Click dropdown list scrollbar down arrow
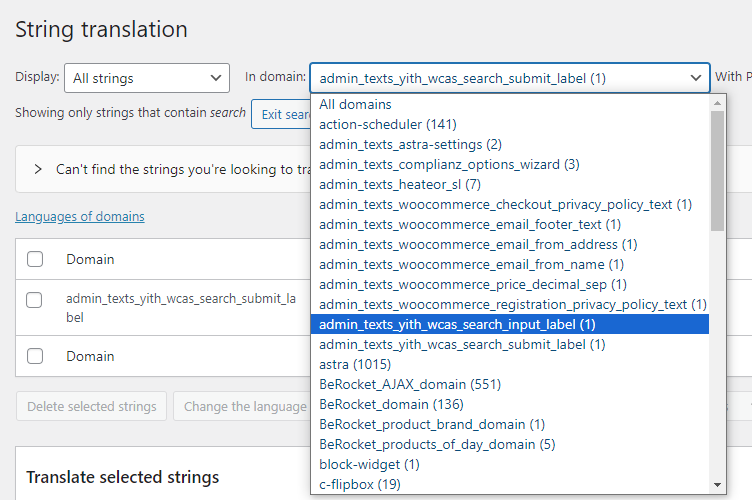This screenshot has height=500, width=752. [717, 485]
